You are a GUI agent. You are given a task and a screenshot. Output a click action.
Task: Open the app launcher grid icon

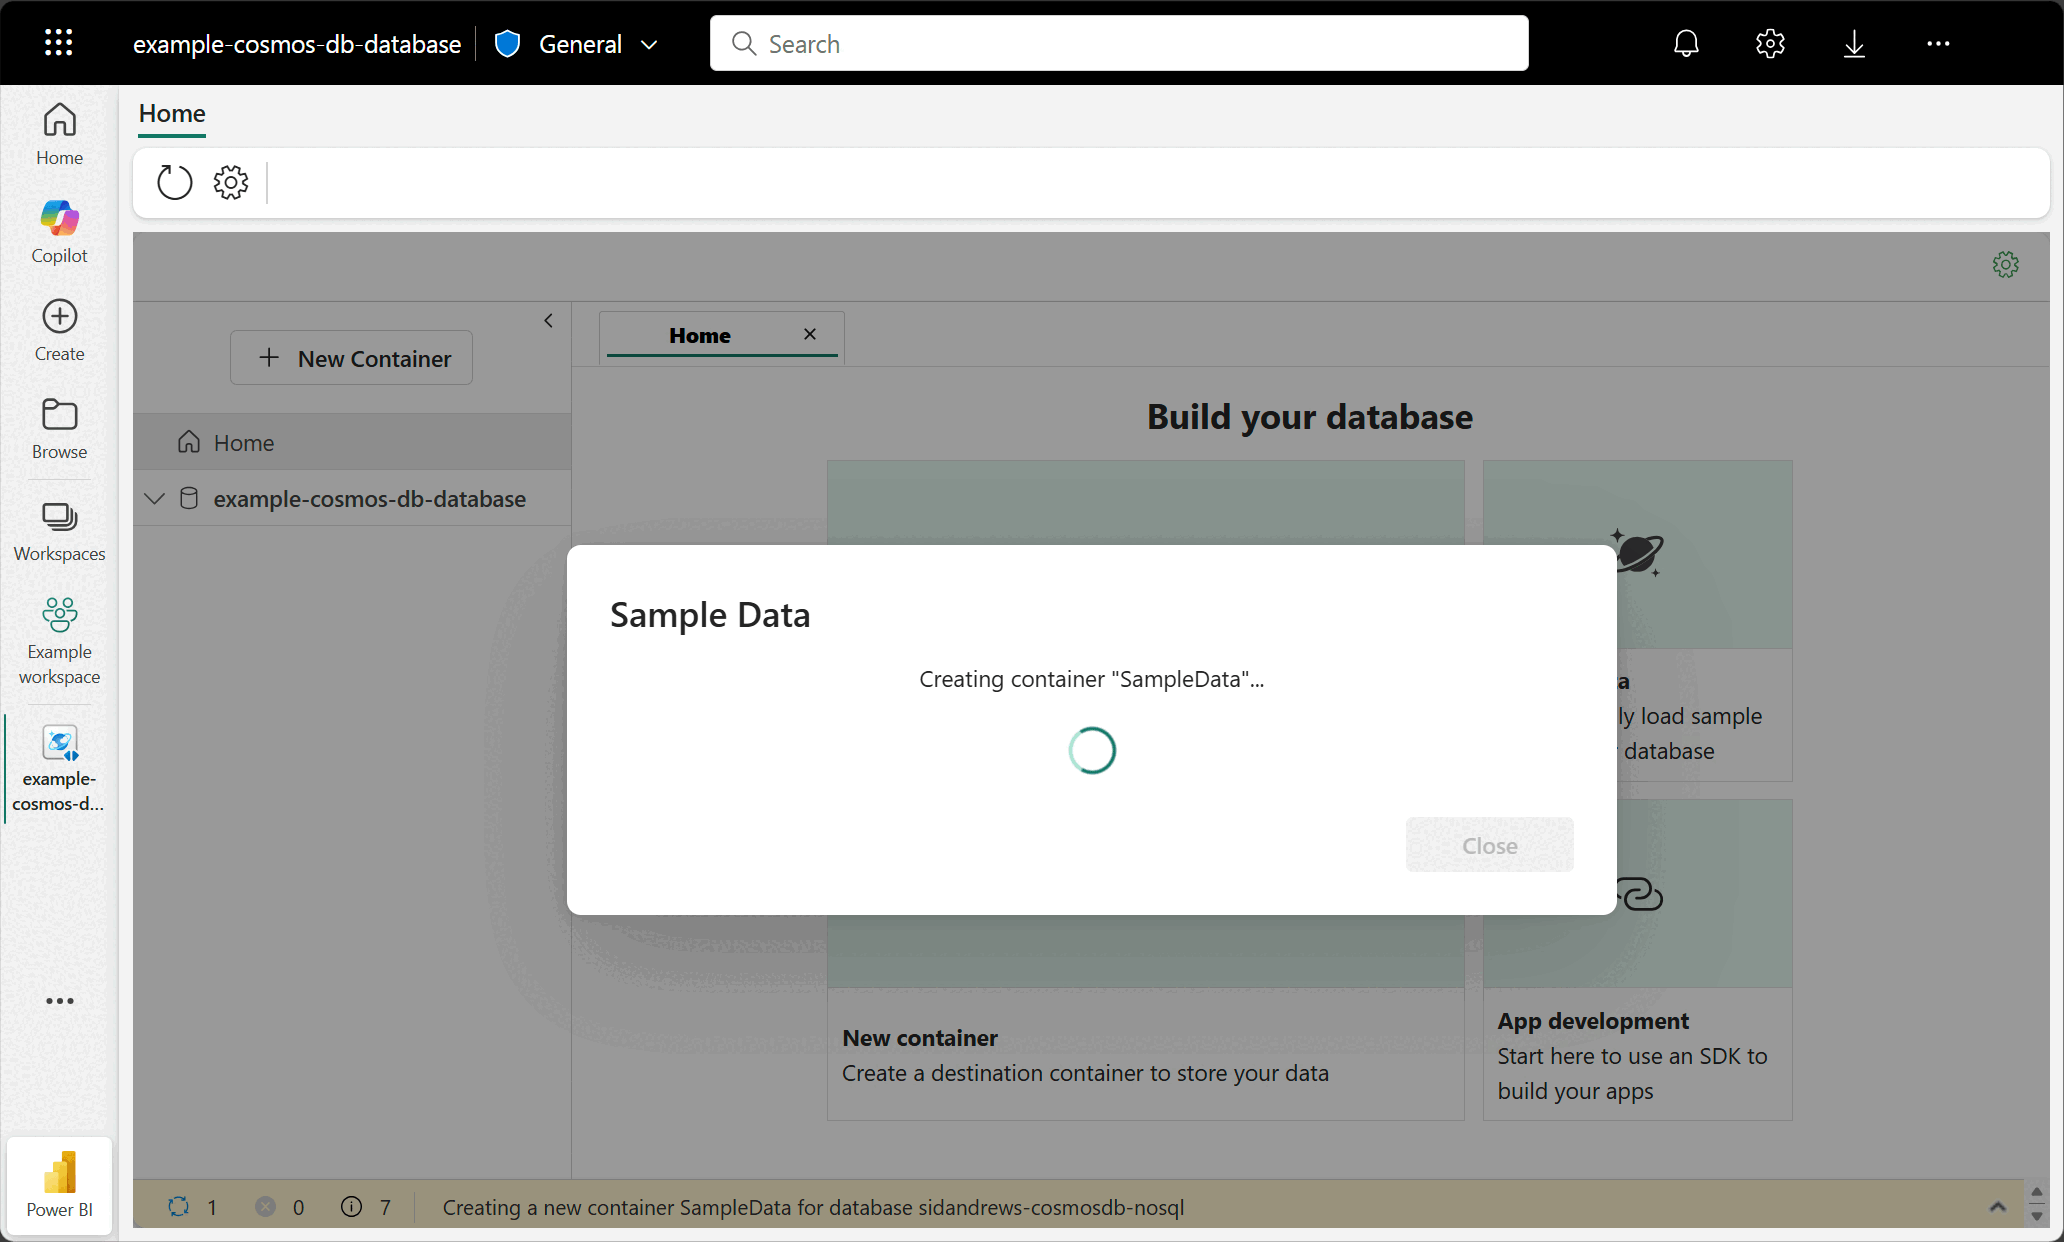[59, 43]
